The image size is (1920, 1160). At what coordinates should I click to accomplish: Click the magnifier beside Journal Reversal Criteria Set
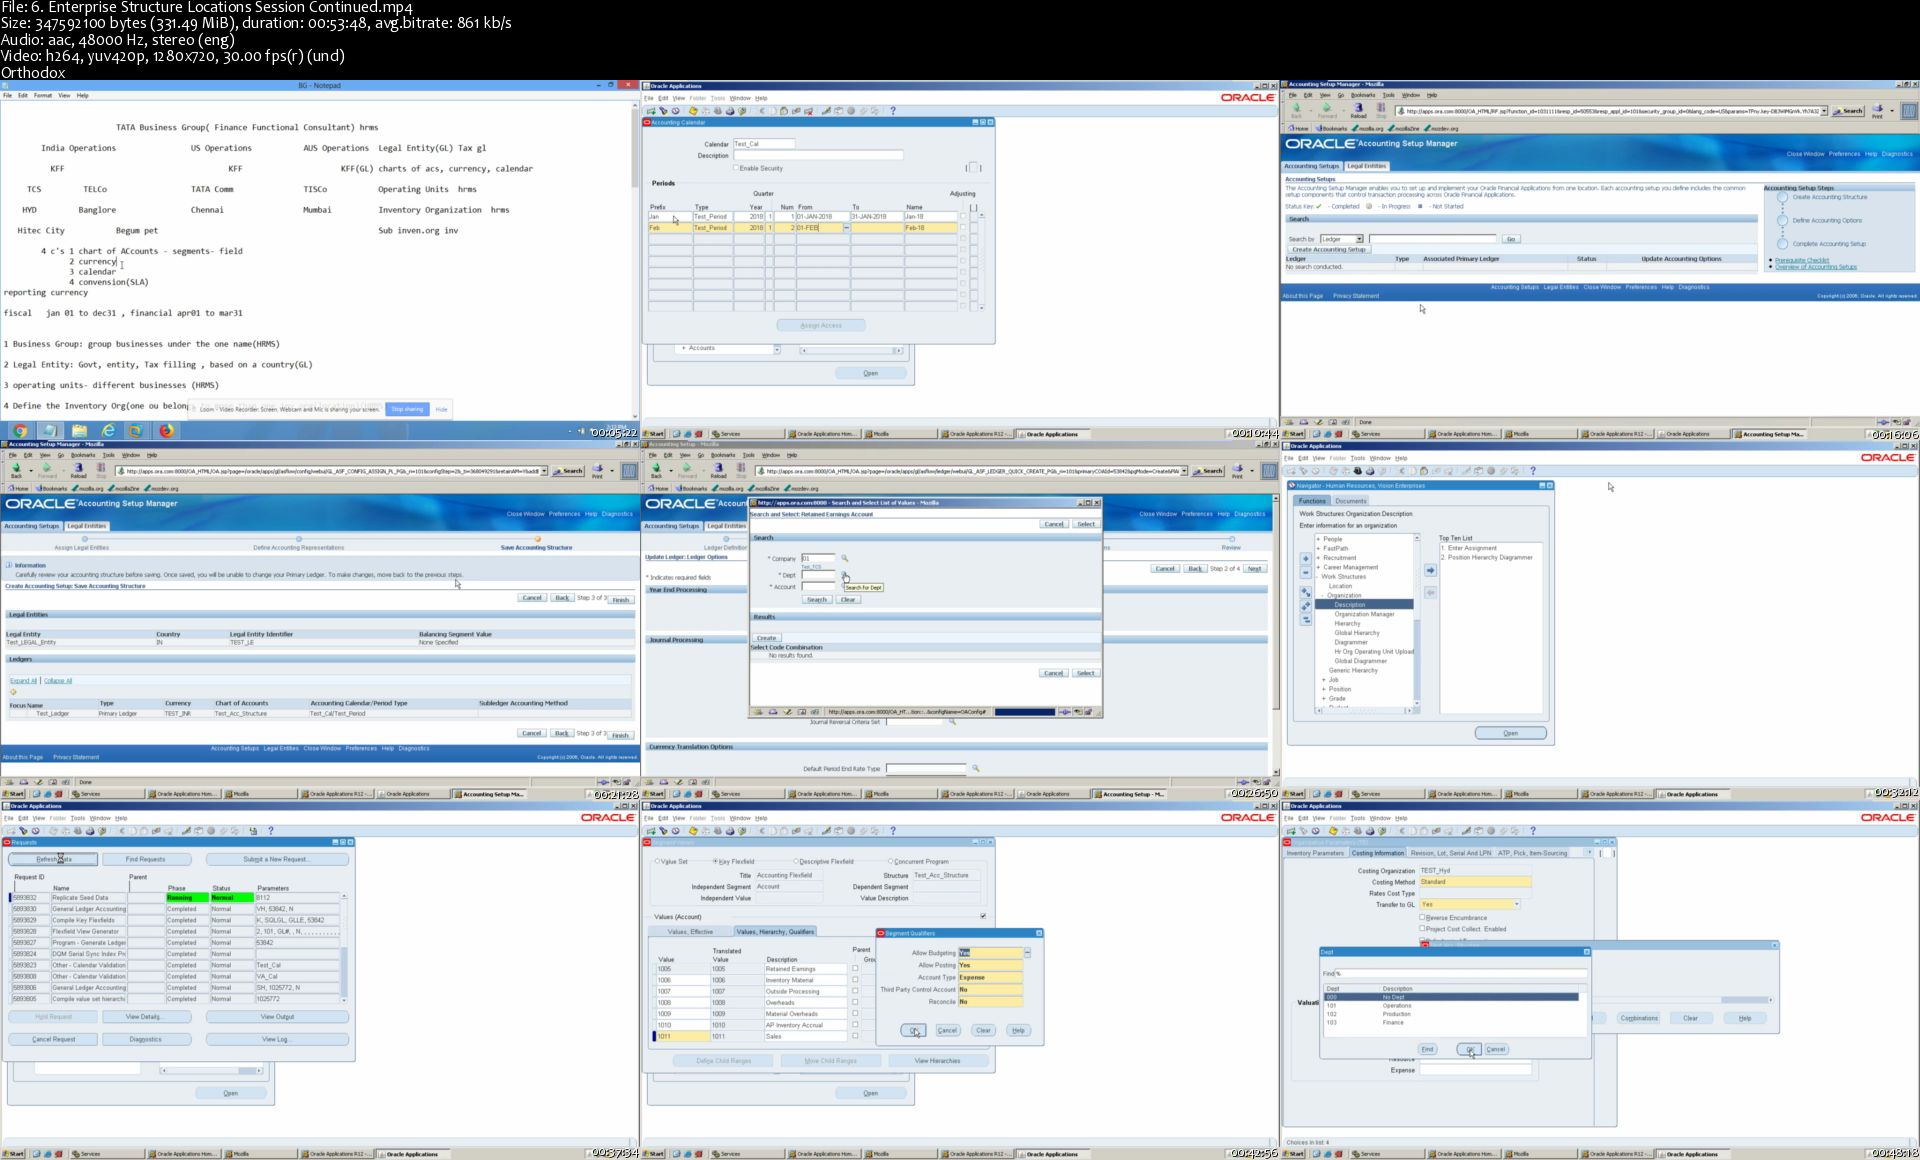pos(952,722)
